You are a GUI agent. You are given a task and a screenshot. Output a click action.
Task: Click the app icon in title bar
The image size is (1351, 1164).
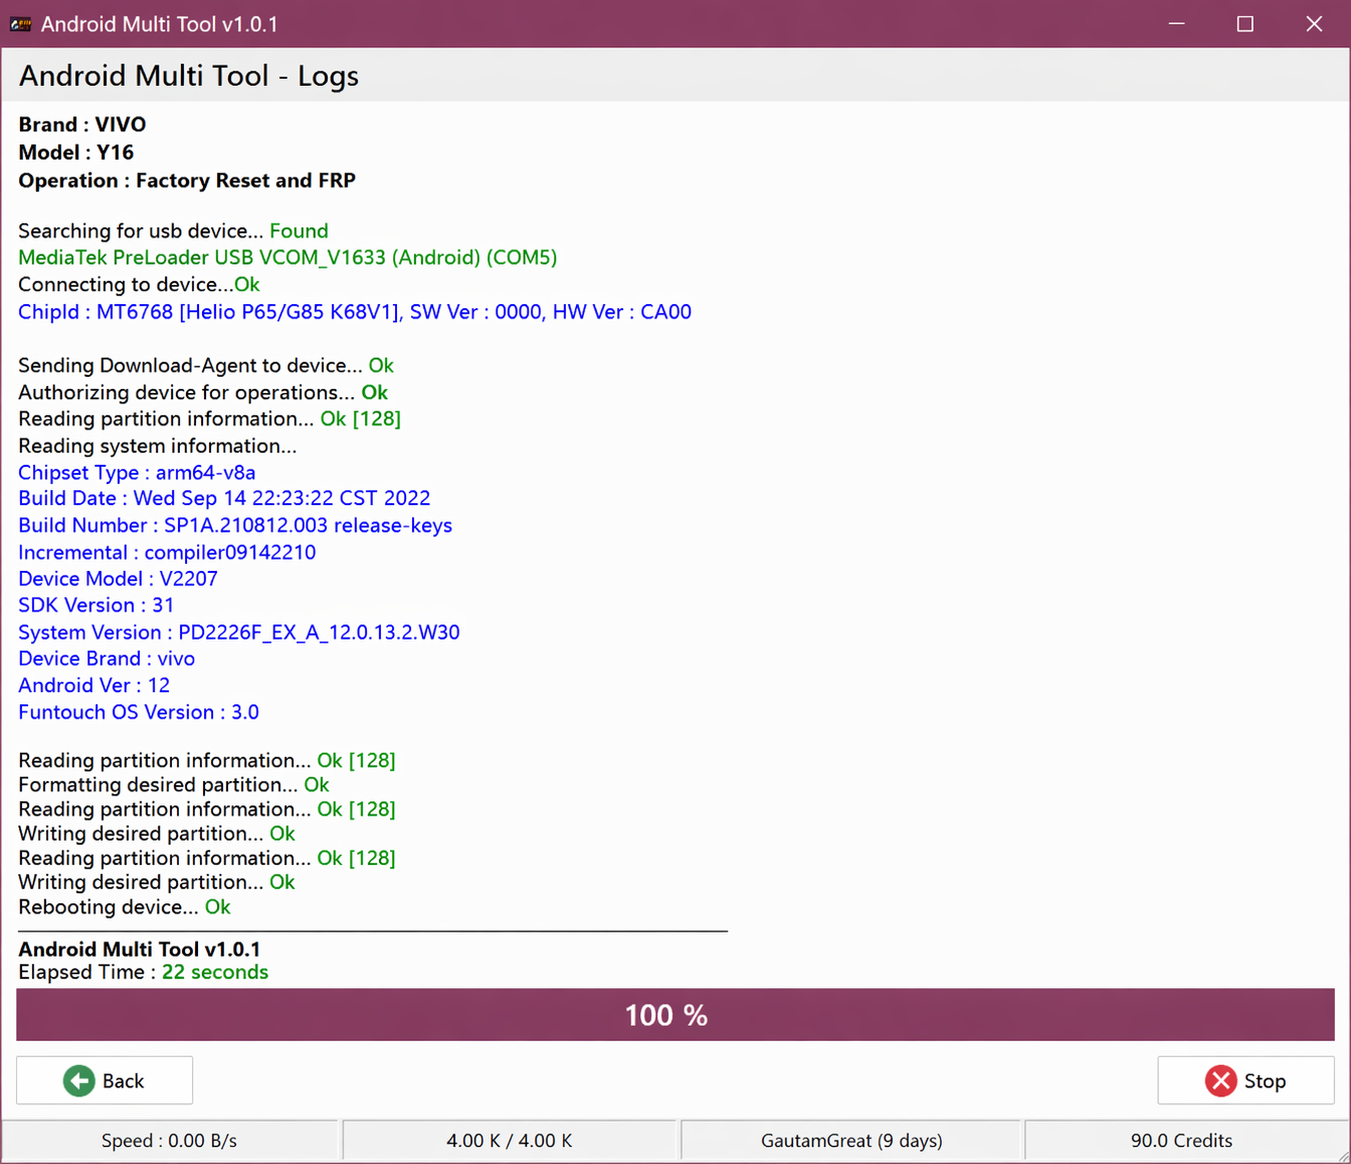pos(20,24)
